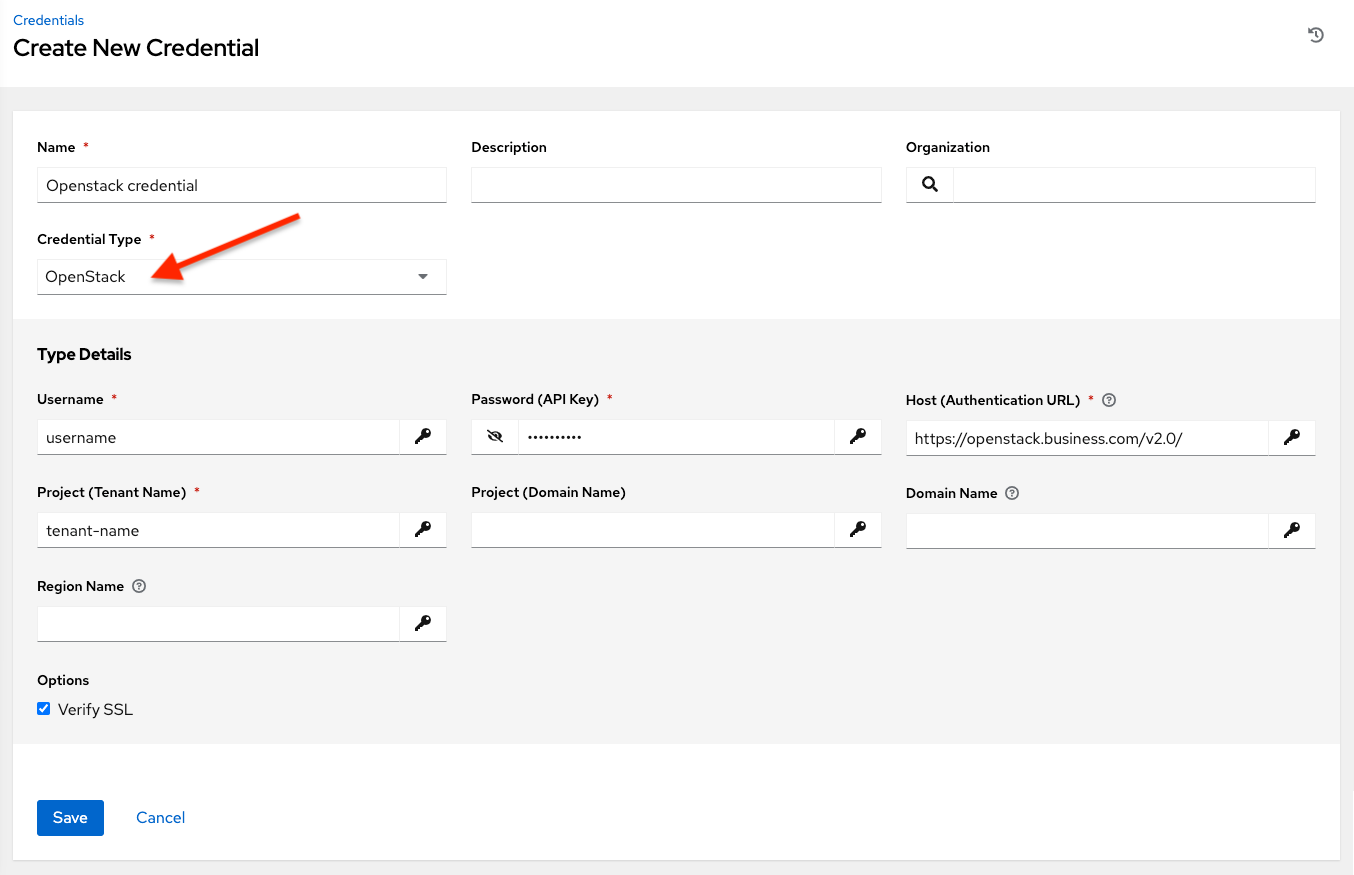1354x875 pixels.
Task: Click the key icon beside Password (API Key)
Action: (x=857, y=436)
